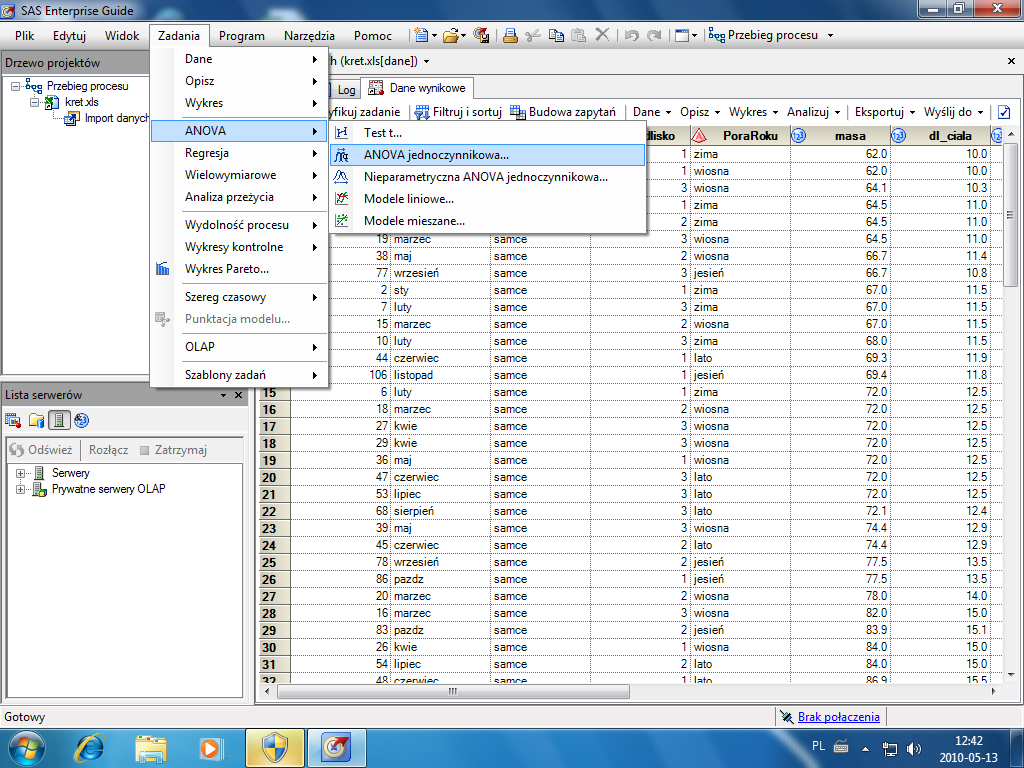Click the Budowa zapytań button
Image resolution: width=1024 pixels, height=768 pixels.
coord(563,112)
